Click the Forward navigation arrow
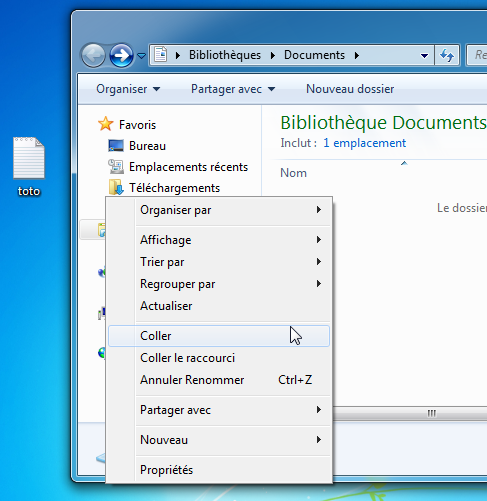 click(x=121, y=56)
